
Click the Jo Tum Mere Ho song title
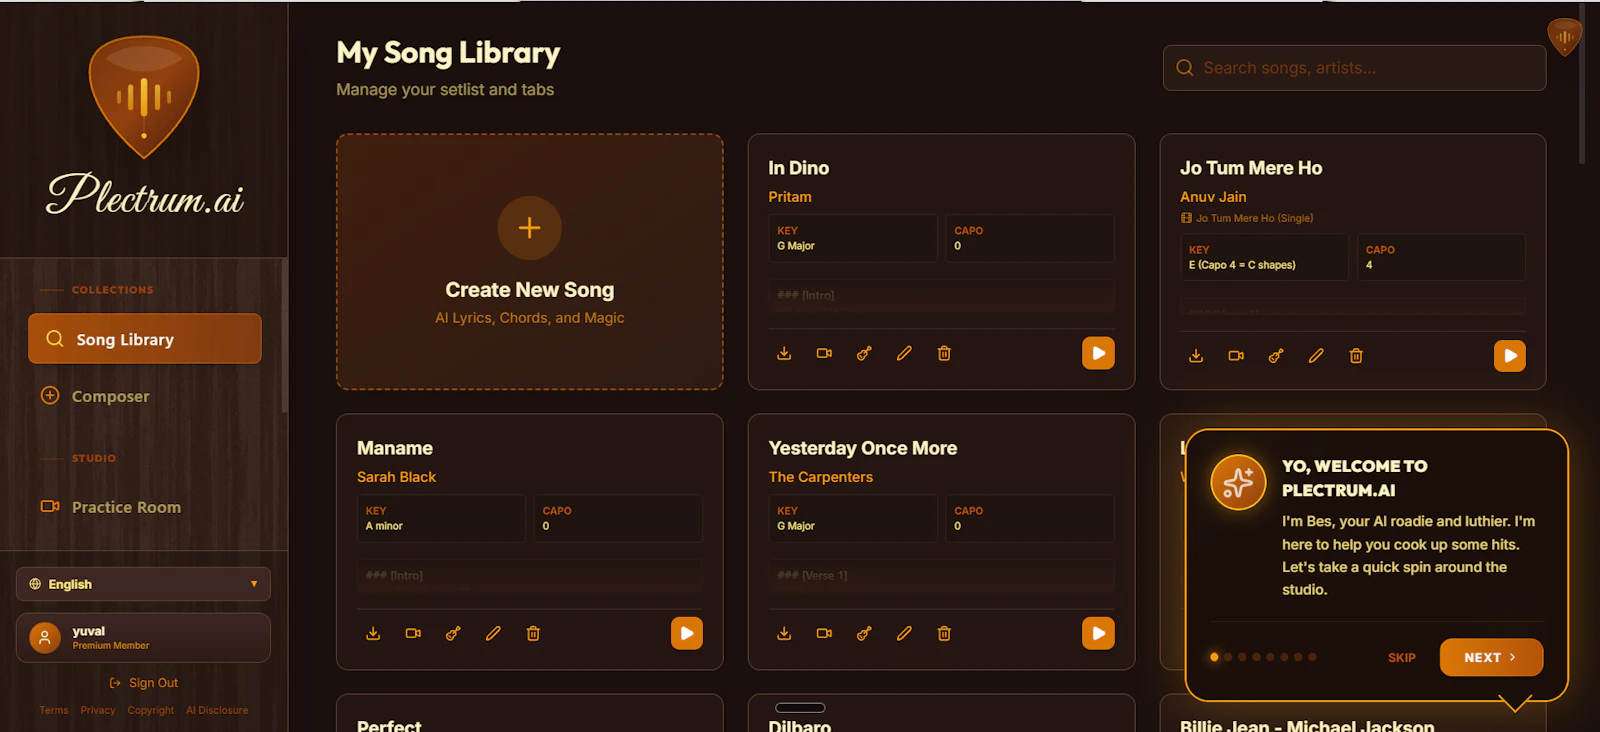pyautogui.click(x=1251, y=168)
